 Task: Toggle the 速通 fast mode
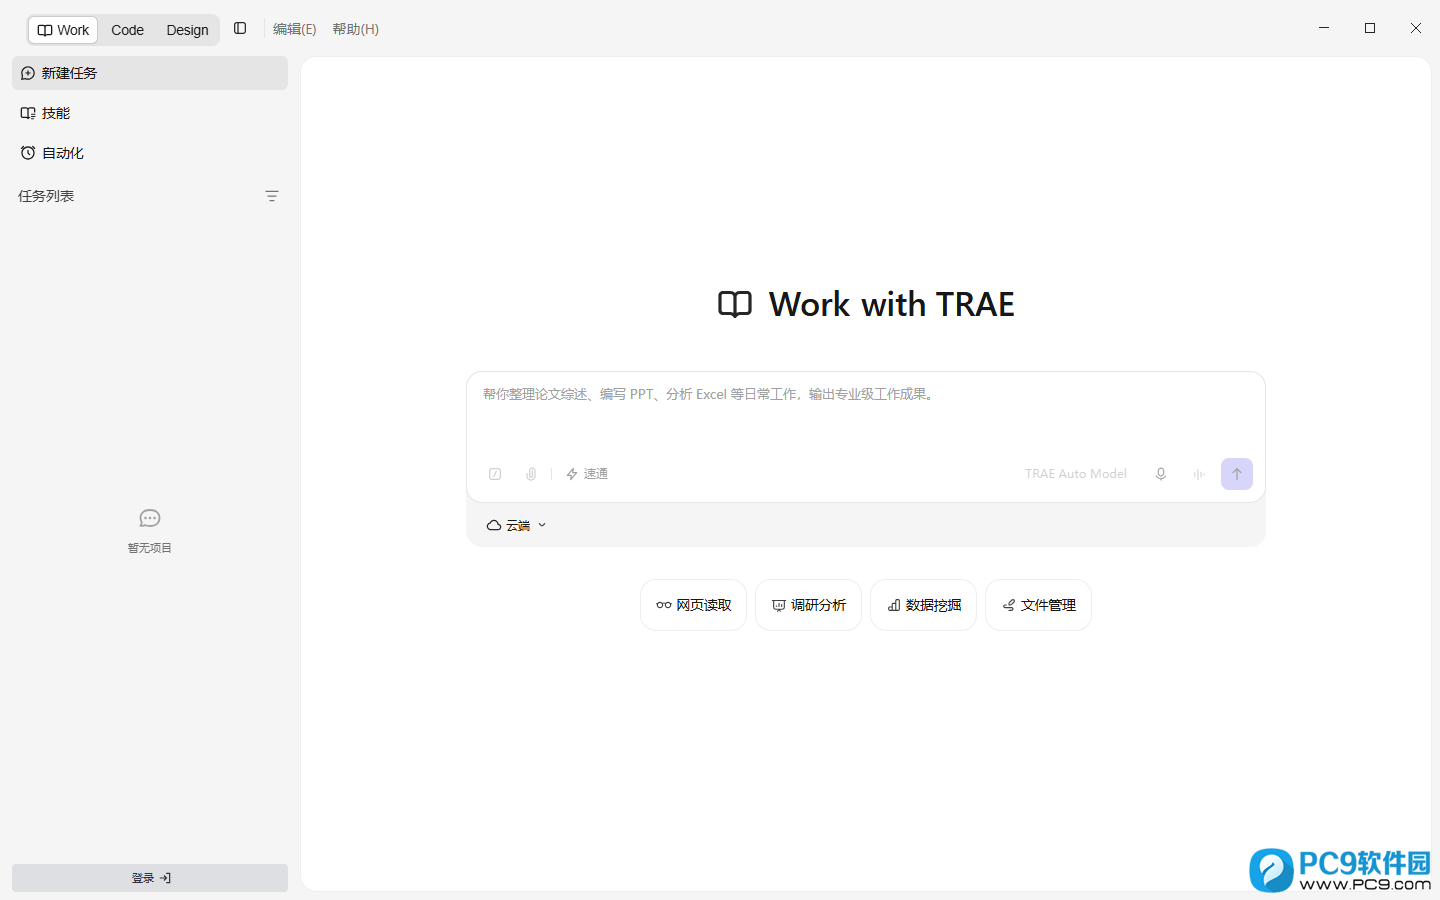[x=587, y=474]
